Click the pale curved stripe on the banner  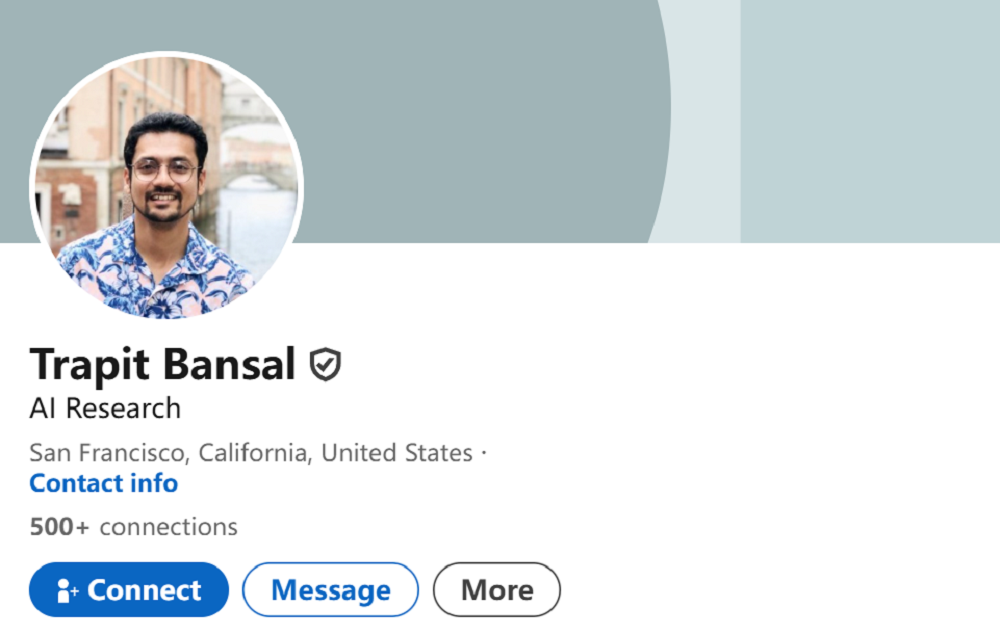coord(700,120)
